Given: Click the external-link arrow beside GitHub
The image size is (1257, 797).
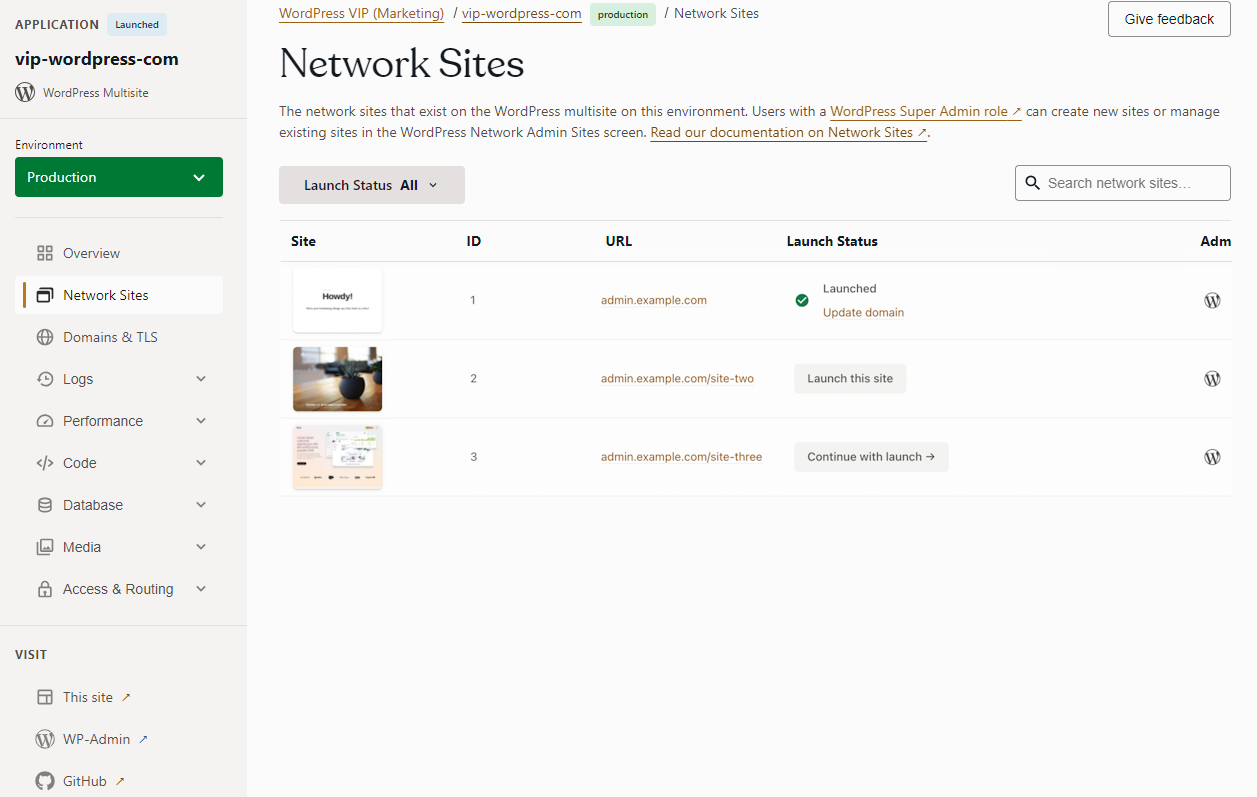Looking at the screenshot, I should click(x=120, y=781).
